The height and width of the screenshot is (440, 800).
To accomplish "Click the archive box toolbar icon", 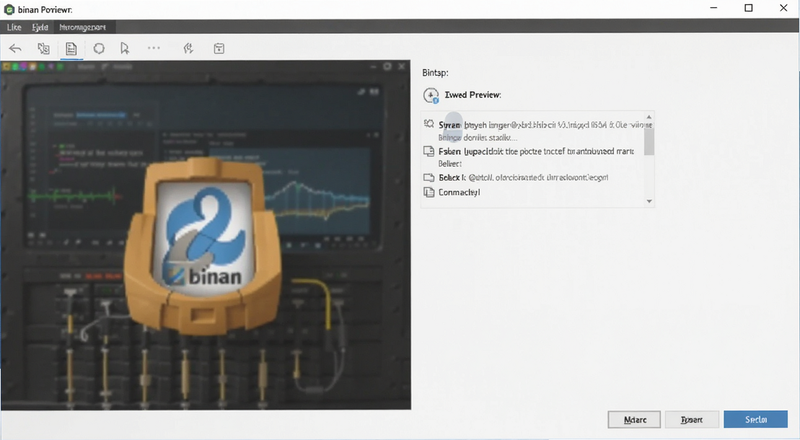I will (219, 48).
